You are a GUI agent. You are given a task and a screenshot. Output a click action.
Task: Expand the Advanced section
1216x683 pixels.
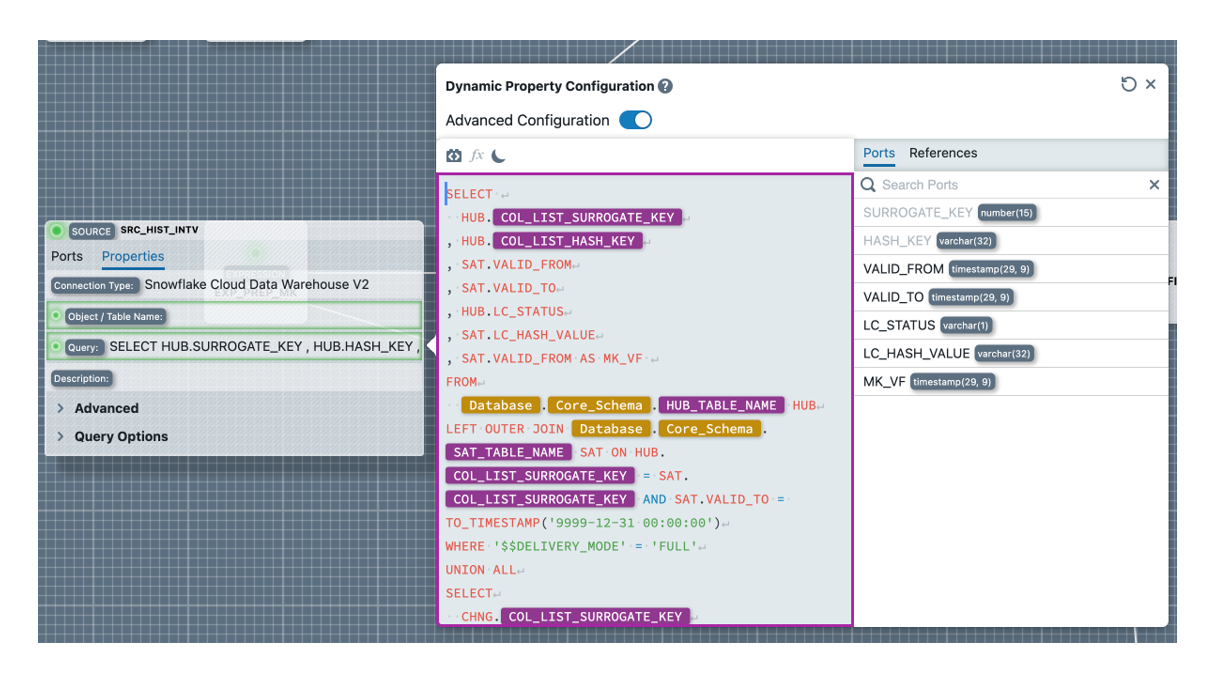point(61,408)
